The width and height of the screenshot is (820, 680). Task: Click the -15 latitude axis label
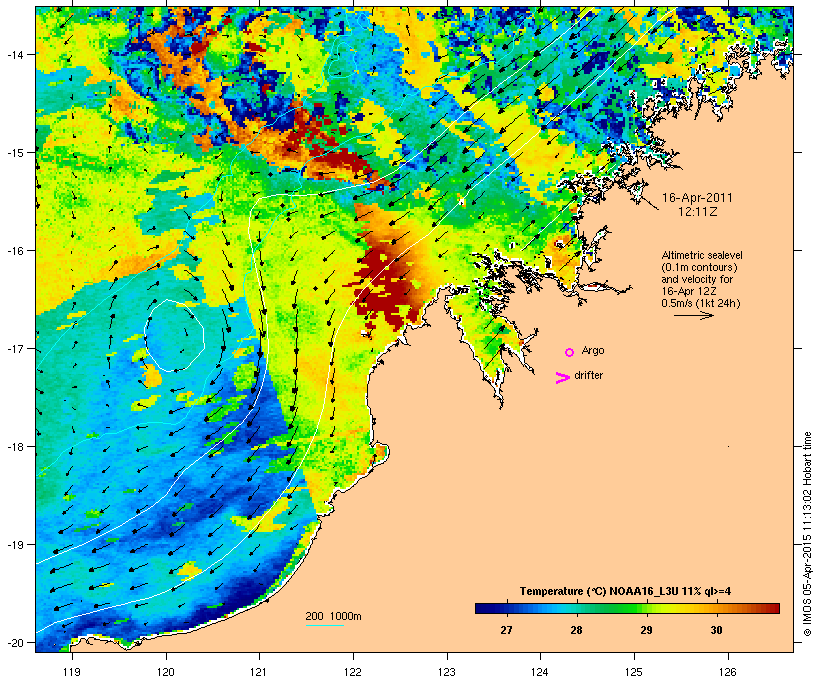pyautogui.click(x=14, y=153)
